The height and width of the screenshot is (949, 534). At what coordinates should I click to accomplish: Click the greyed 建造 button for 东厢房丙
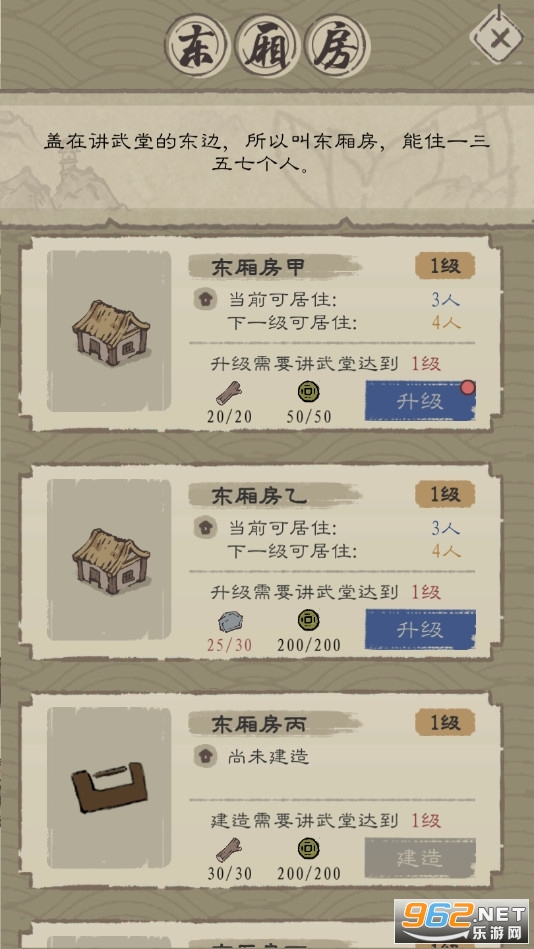tap(420, 858)
